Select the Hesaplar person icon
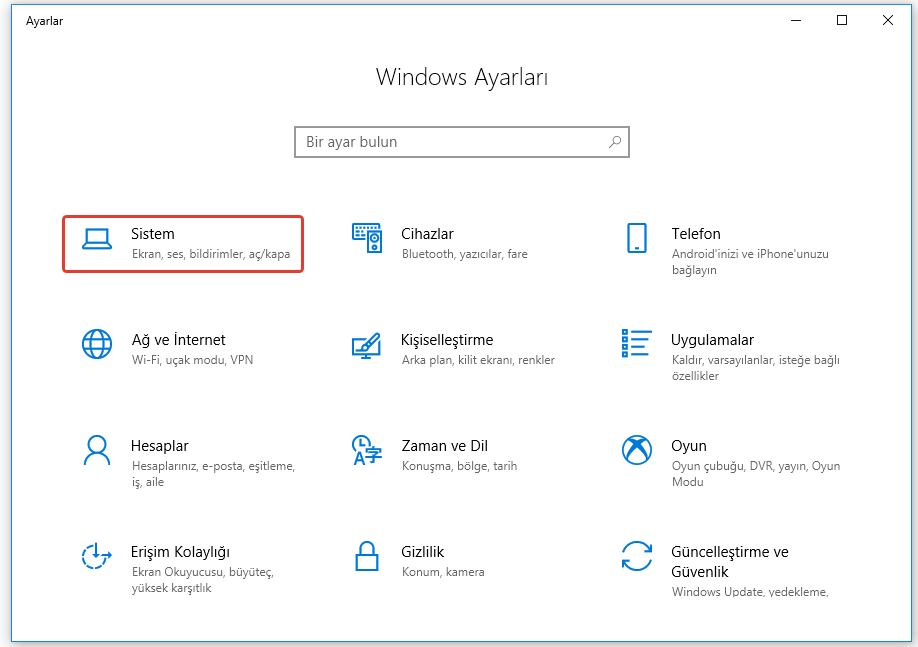 [97, 450]
